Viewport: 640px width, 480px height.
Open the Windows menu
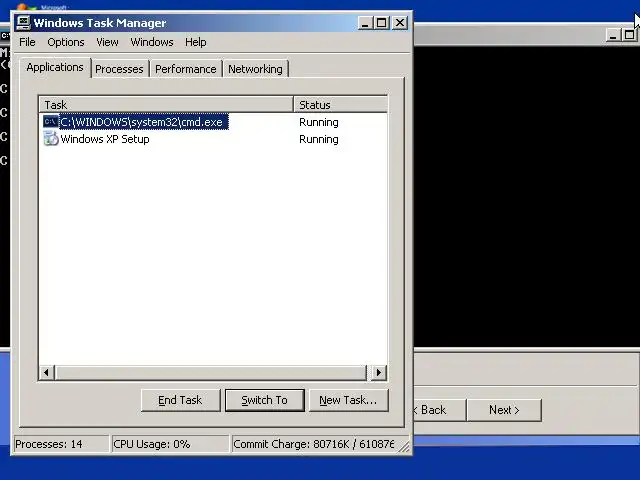[152, 42]
